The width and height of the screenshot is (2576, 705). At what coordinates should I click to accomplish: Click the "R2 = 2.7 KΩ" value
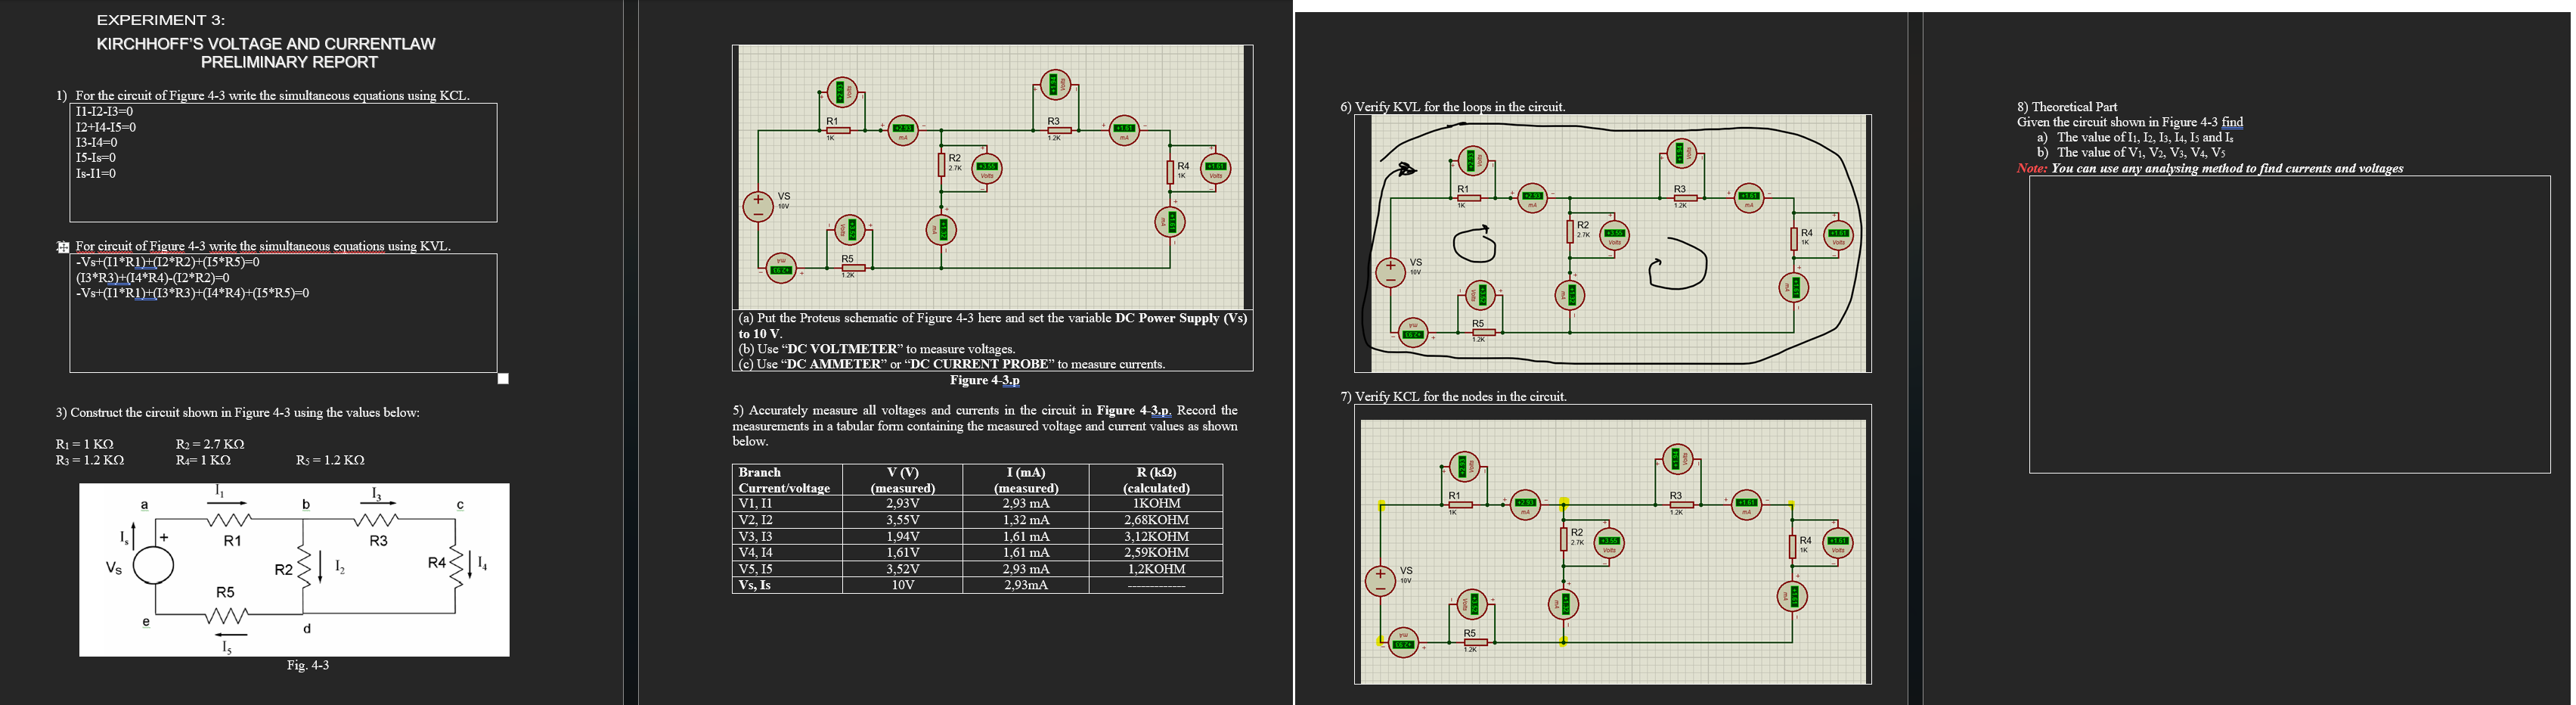(210, 444)
